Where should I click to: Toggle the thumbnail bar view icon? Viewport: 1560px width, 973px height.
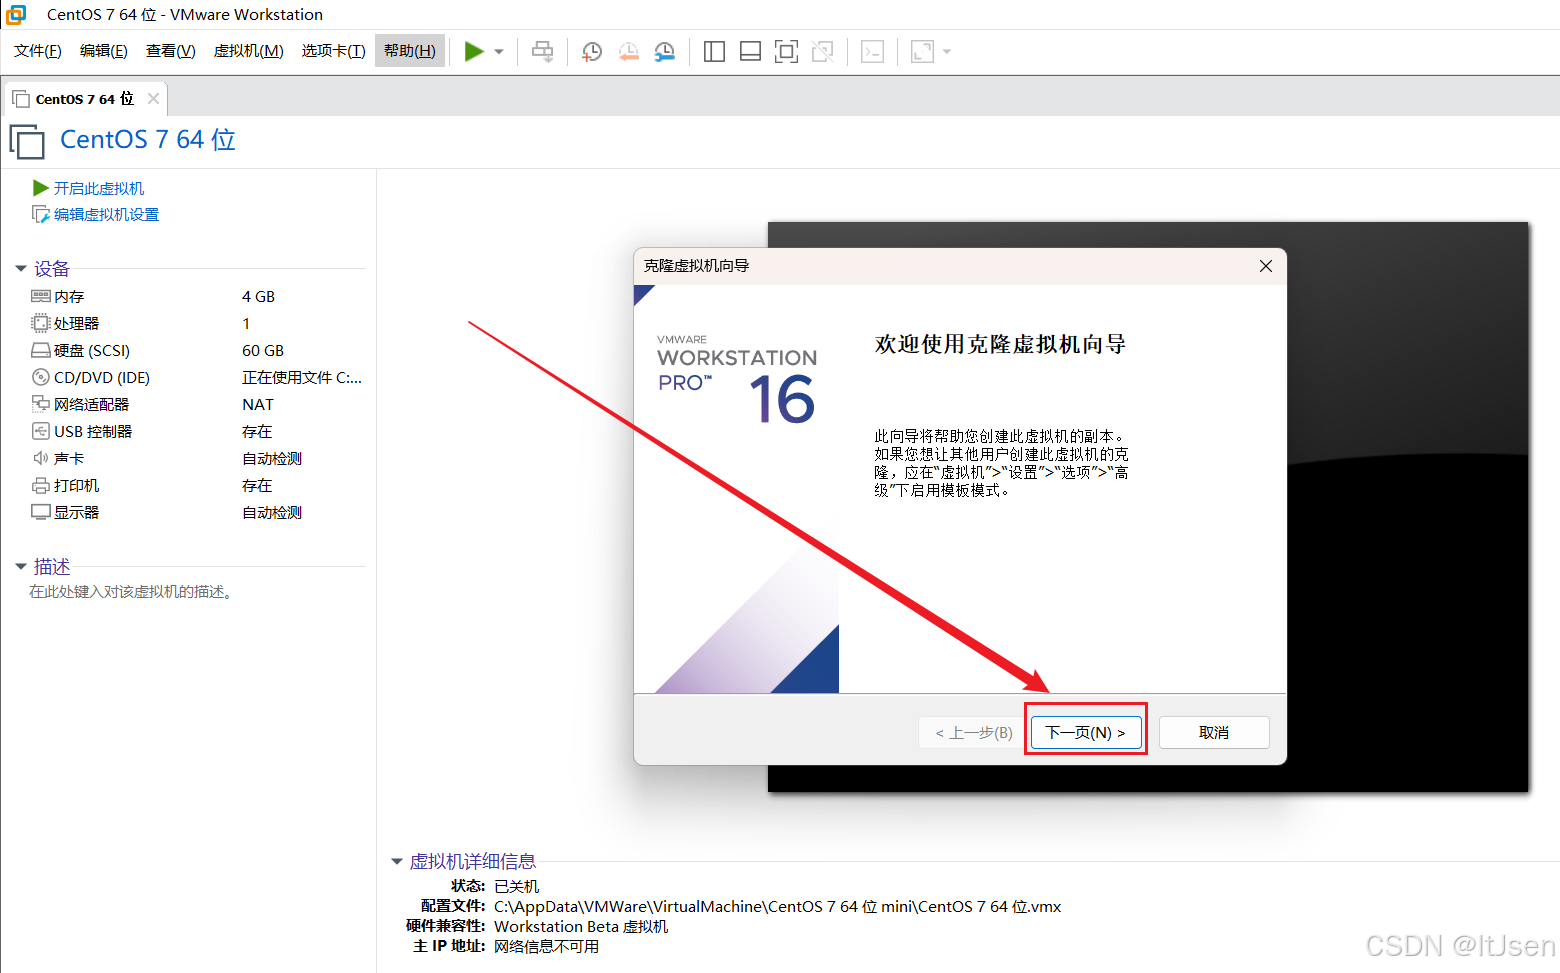coord(750,51)
